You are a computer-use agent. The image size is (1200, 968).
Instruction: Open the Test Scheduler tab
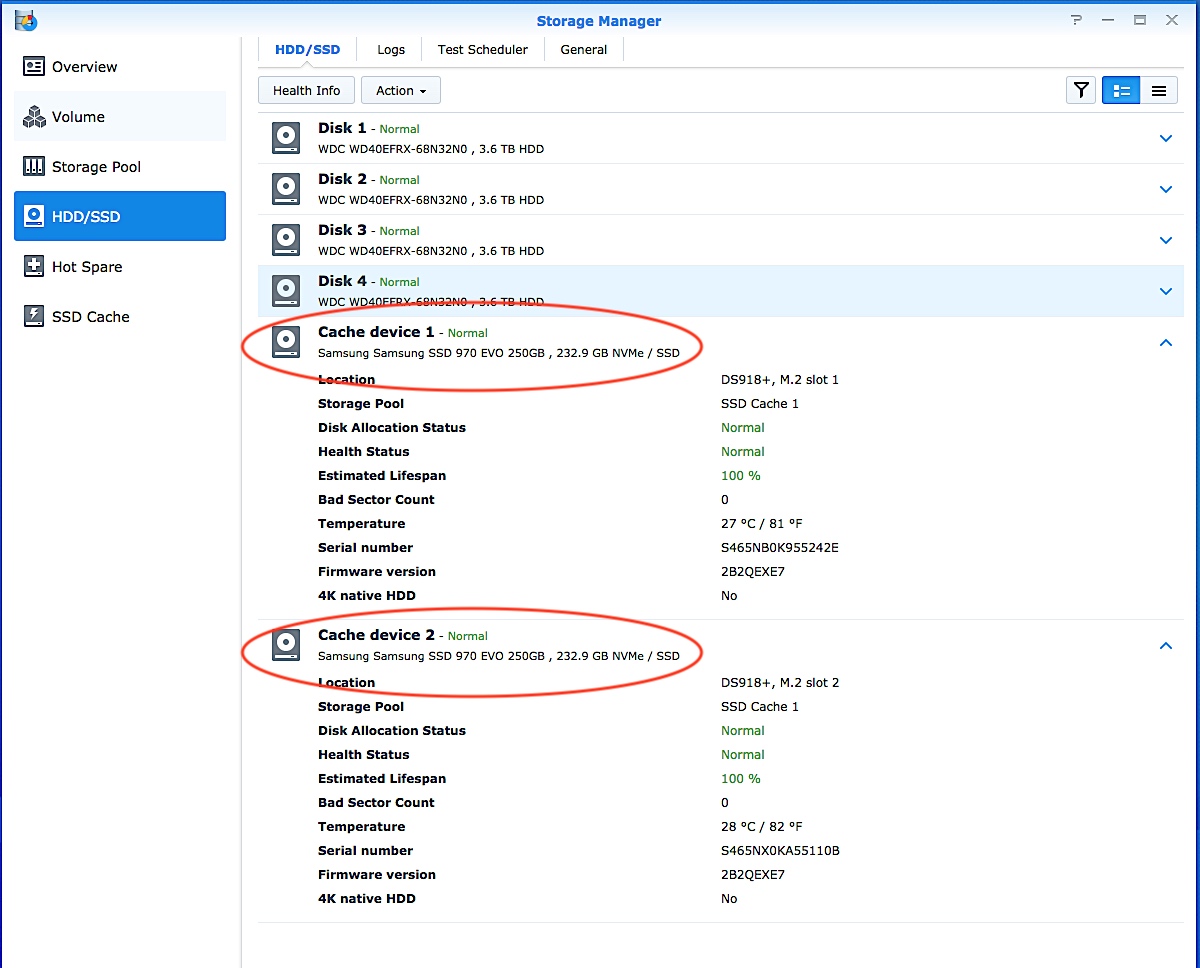(482, 50)
